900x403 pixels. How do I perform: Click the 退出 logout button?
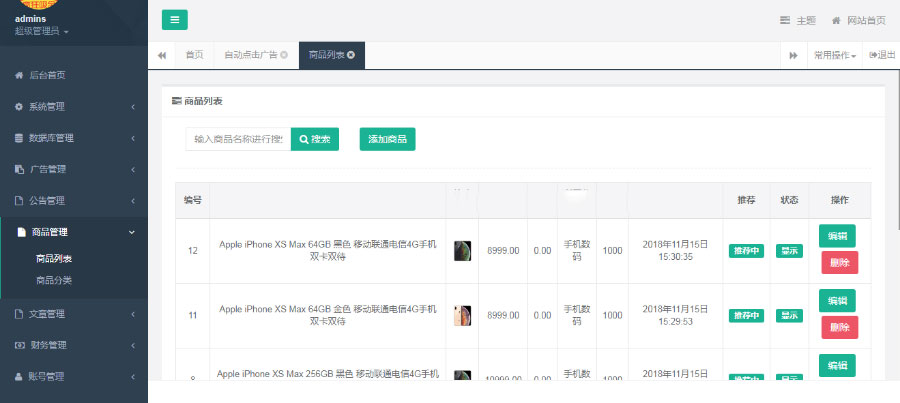tap(881, 55)
